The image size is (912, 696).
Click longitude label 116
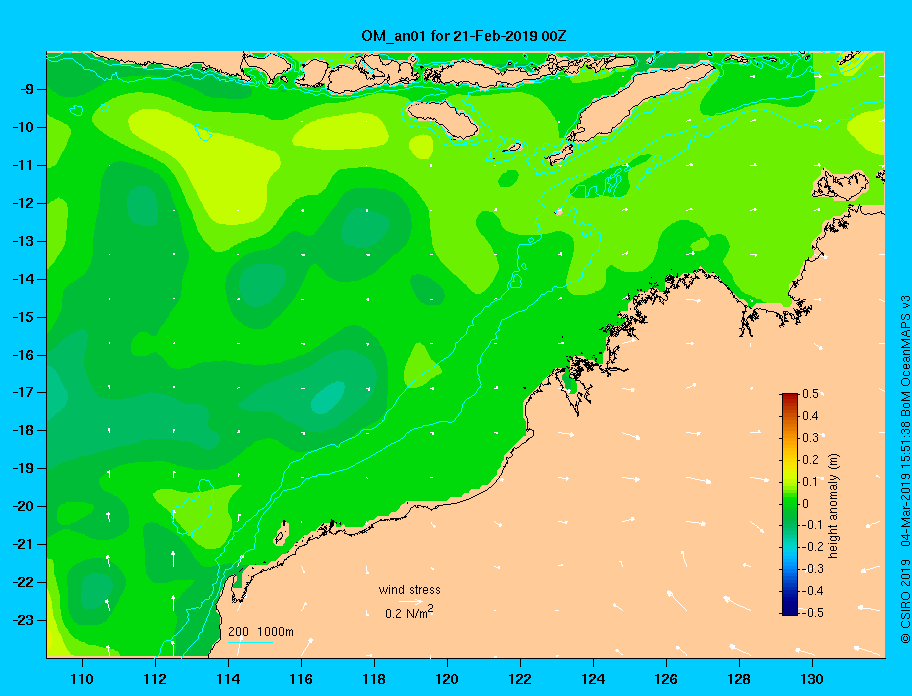[301, 679]
